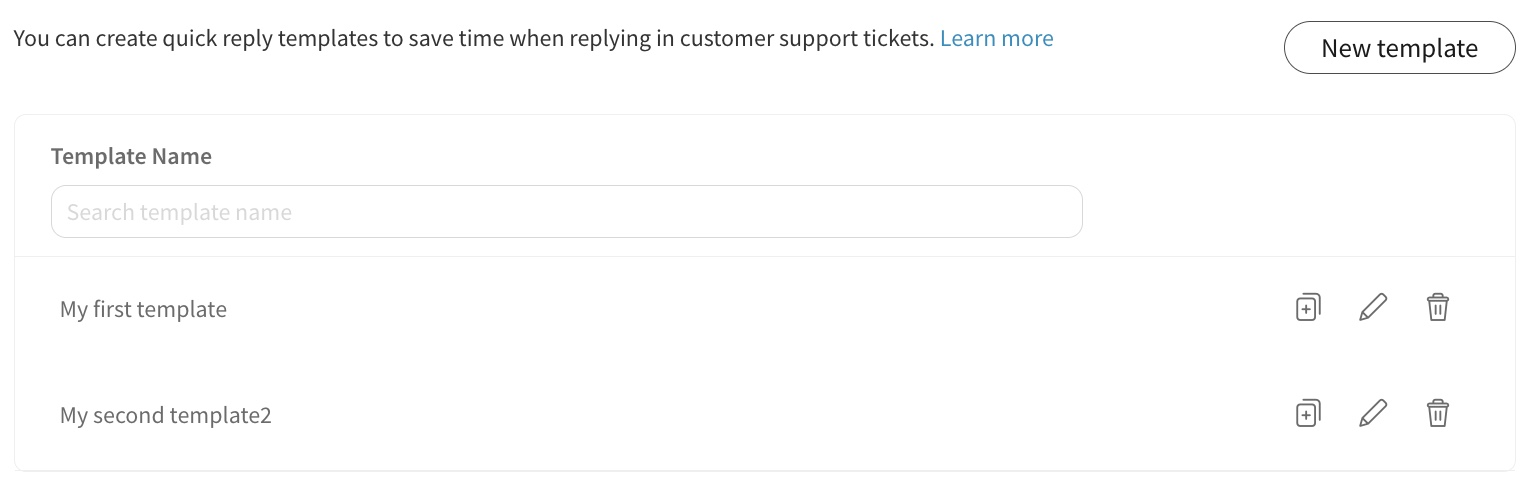Select the 'My second template2' name text
The width and height of the screenshot is (1536, 484).
click(x=165, y=415)
